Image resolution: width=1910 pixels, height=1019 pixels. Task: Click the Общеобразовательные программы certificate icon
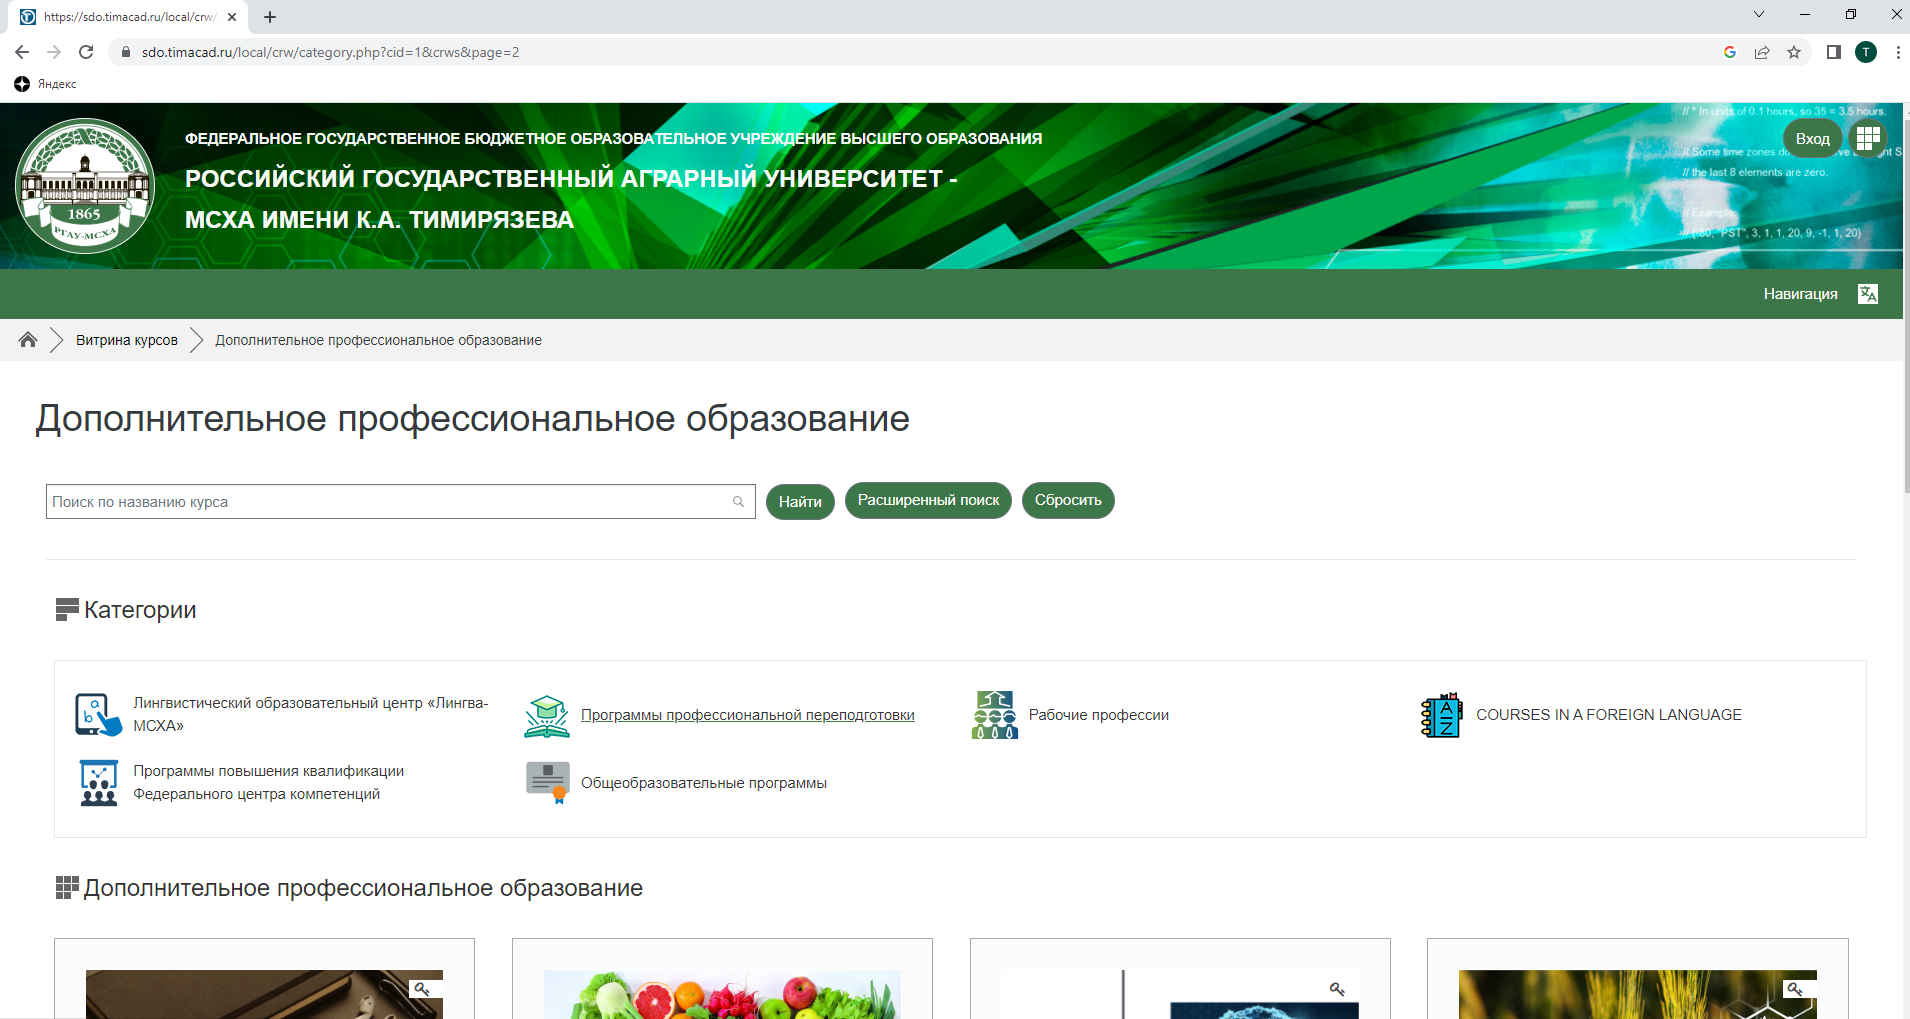click(x=547, y=783)
